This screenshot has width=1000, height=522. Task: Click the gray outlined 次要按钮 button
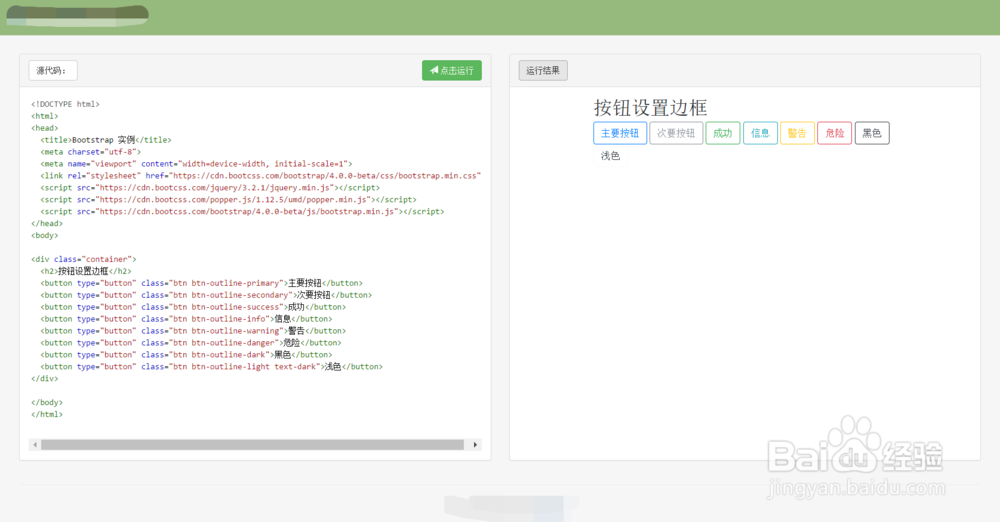pos(676,133)
